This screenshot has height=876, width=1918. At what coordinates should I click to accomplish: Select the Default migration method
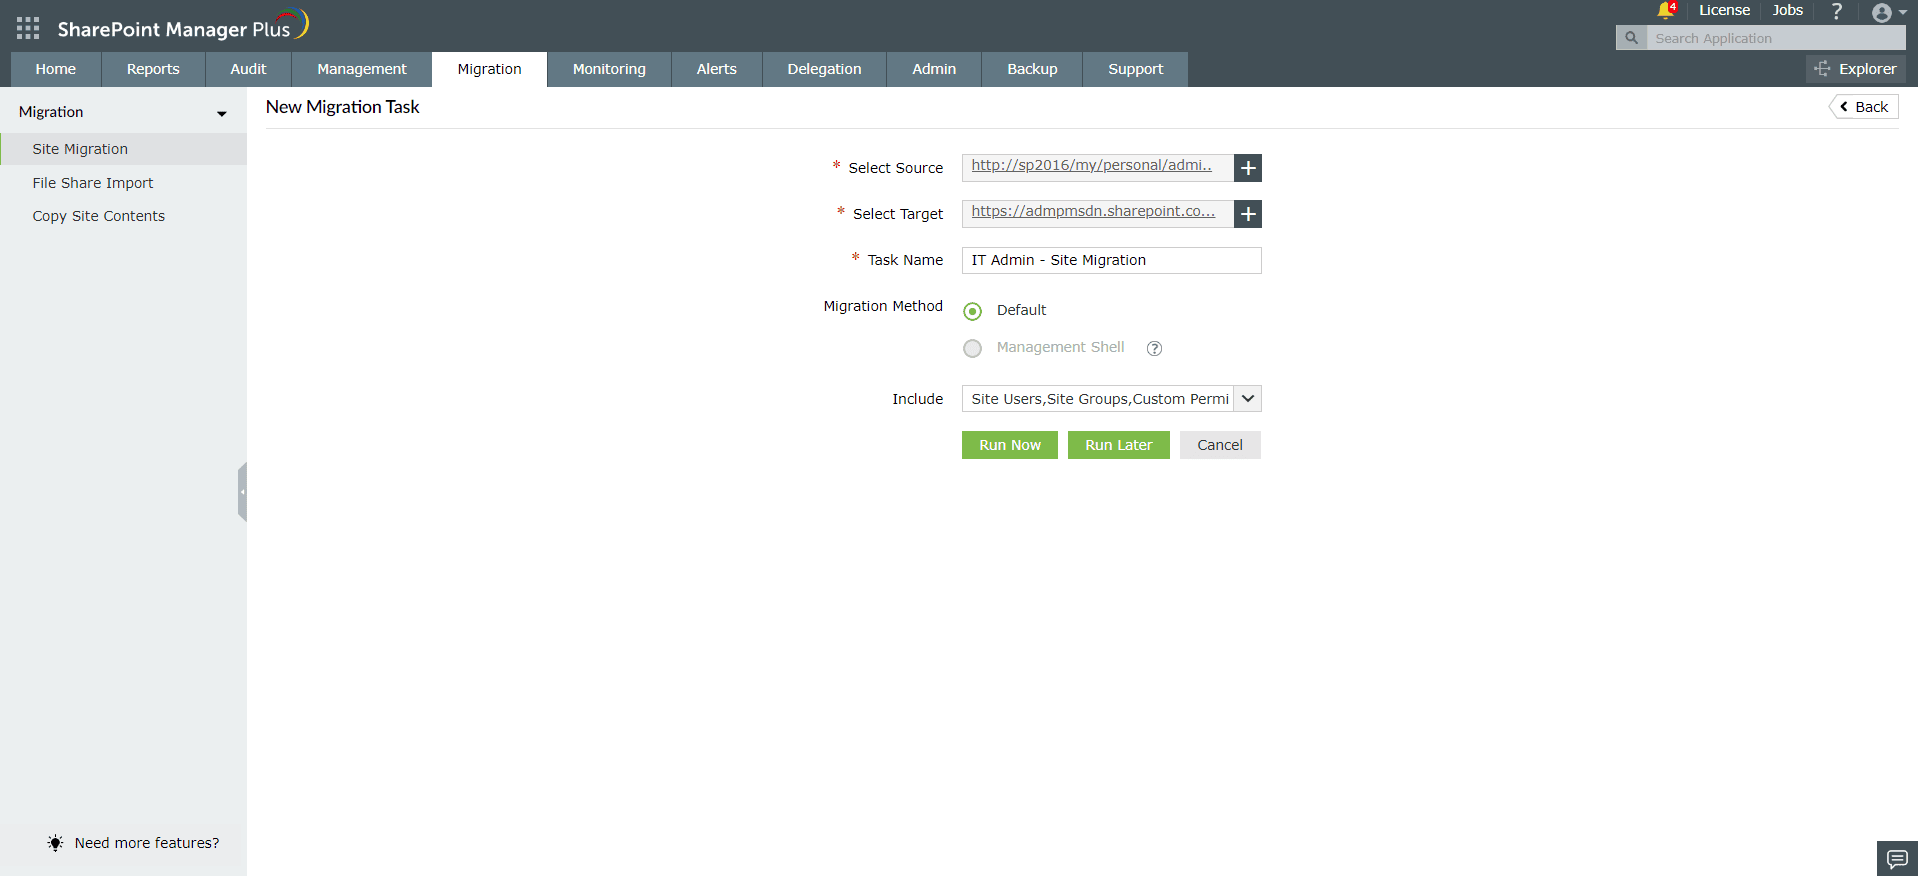(x=972, y=311)
